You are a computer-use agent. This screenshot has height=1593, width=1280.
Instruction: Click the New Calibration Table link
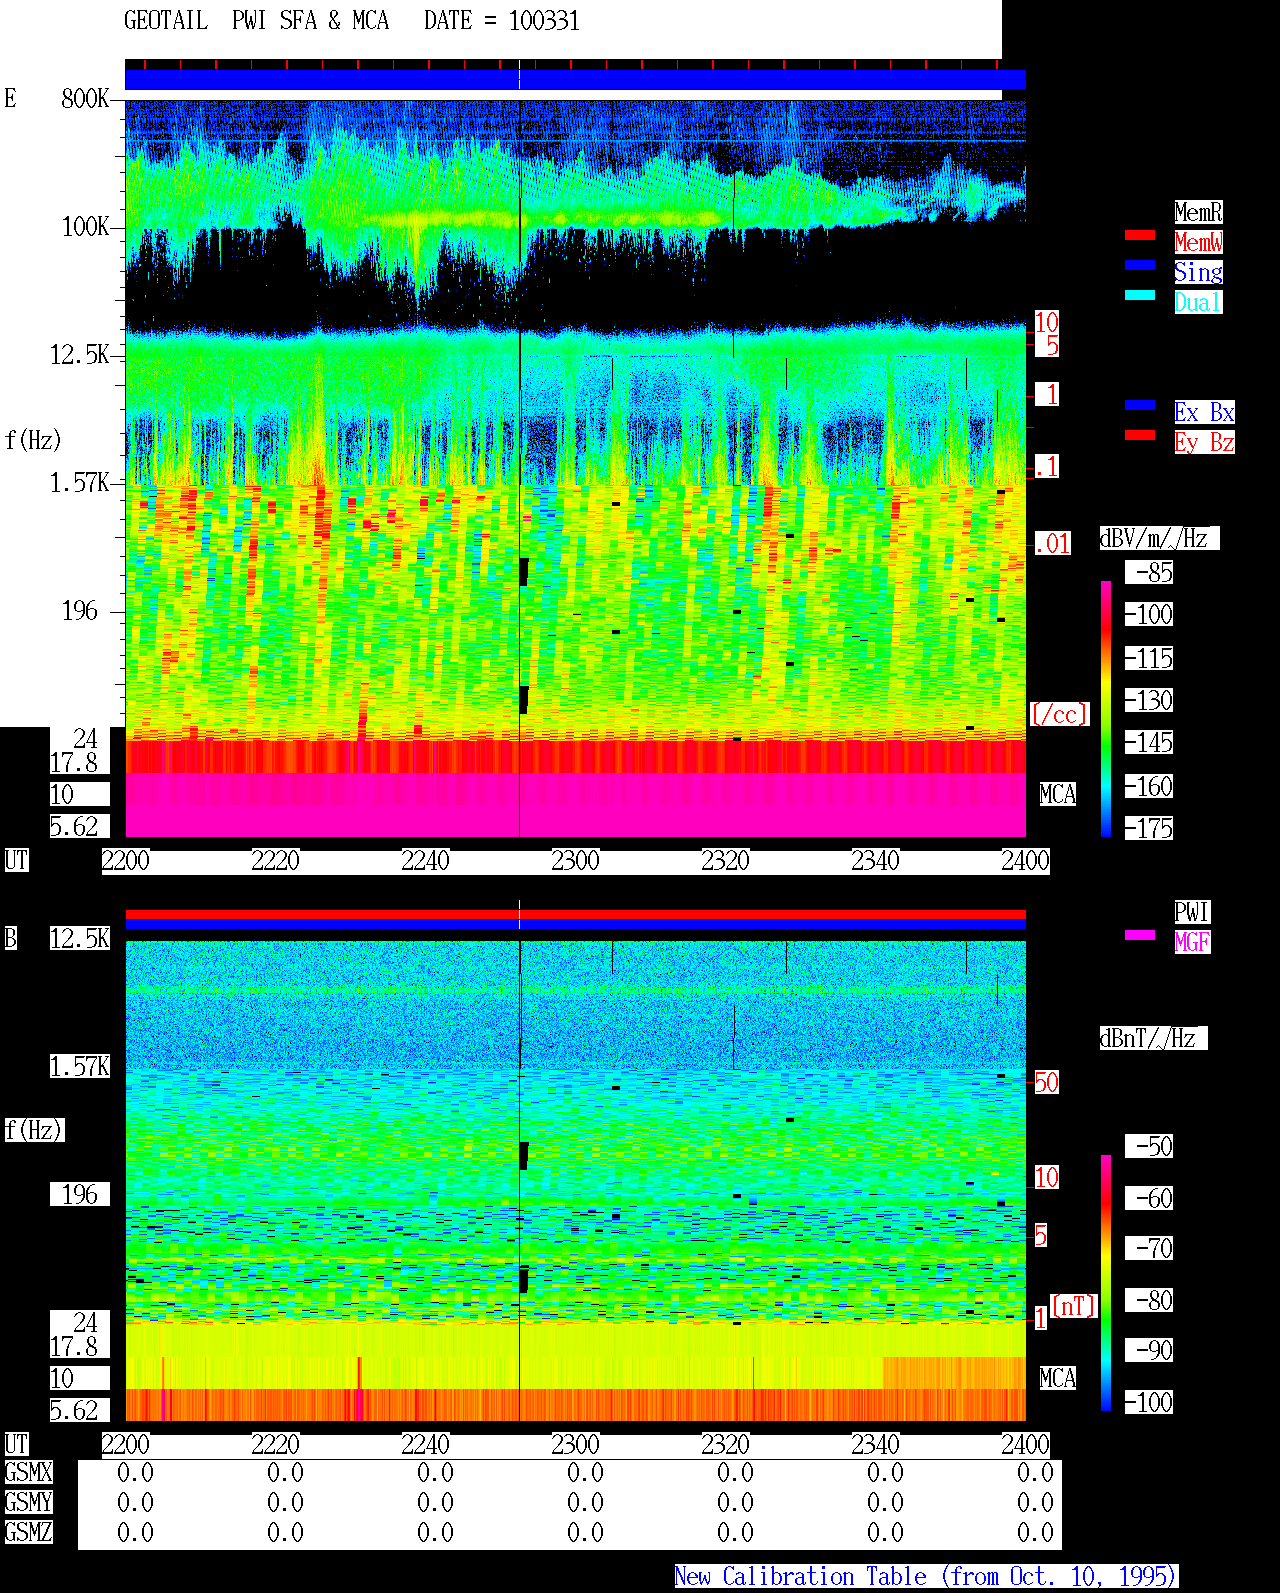pos(926,1577)
